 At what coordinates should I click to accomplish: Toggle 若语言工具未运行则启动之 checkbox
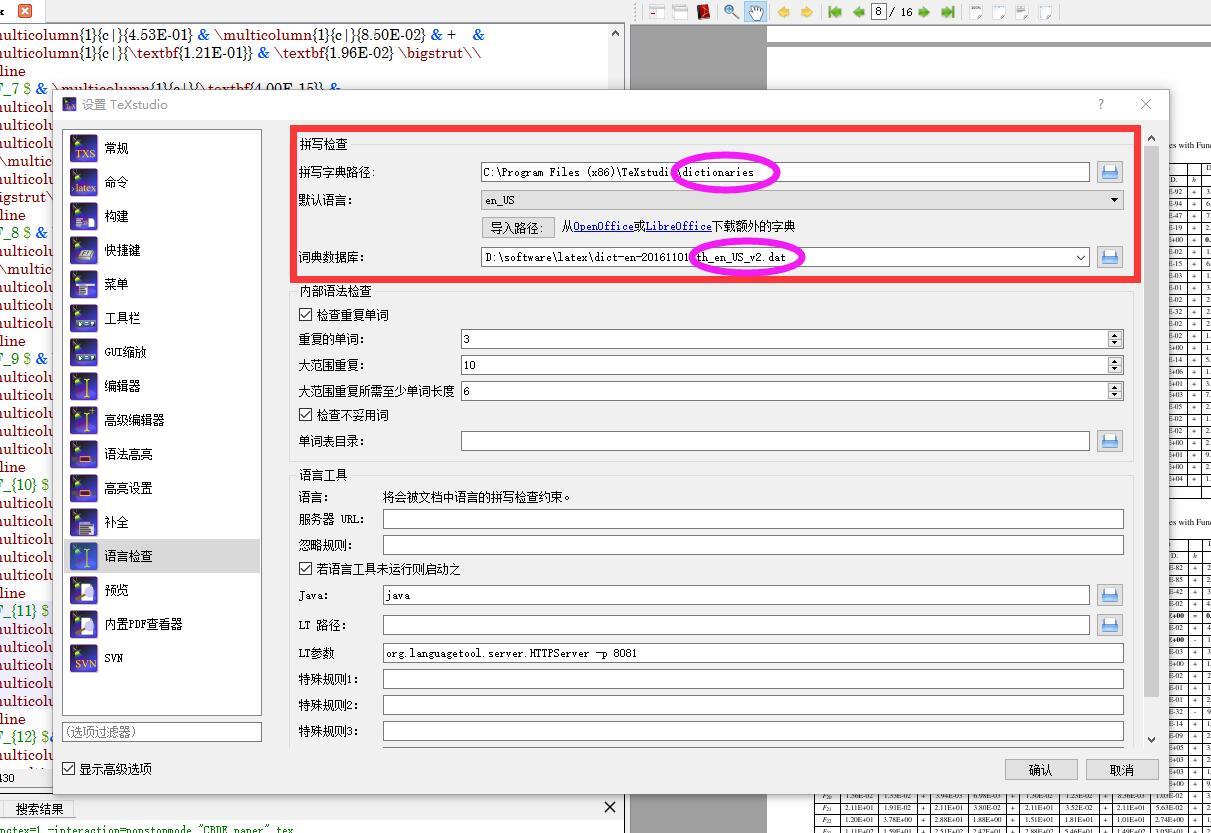[306, 569]
